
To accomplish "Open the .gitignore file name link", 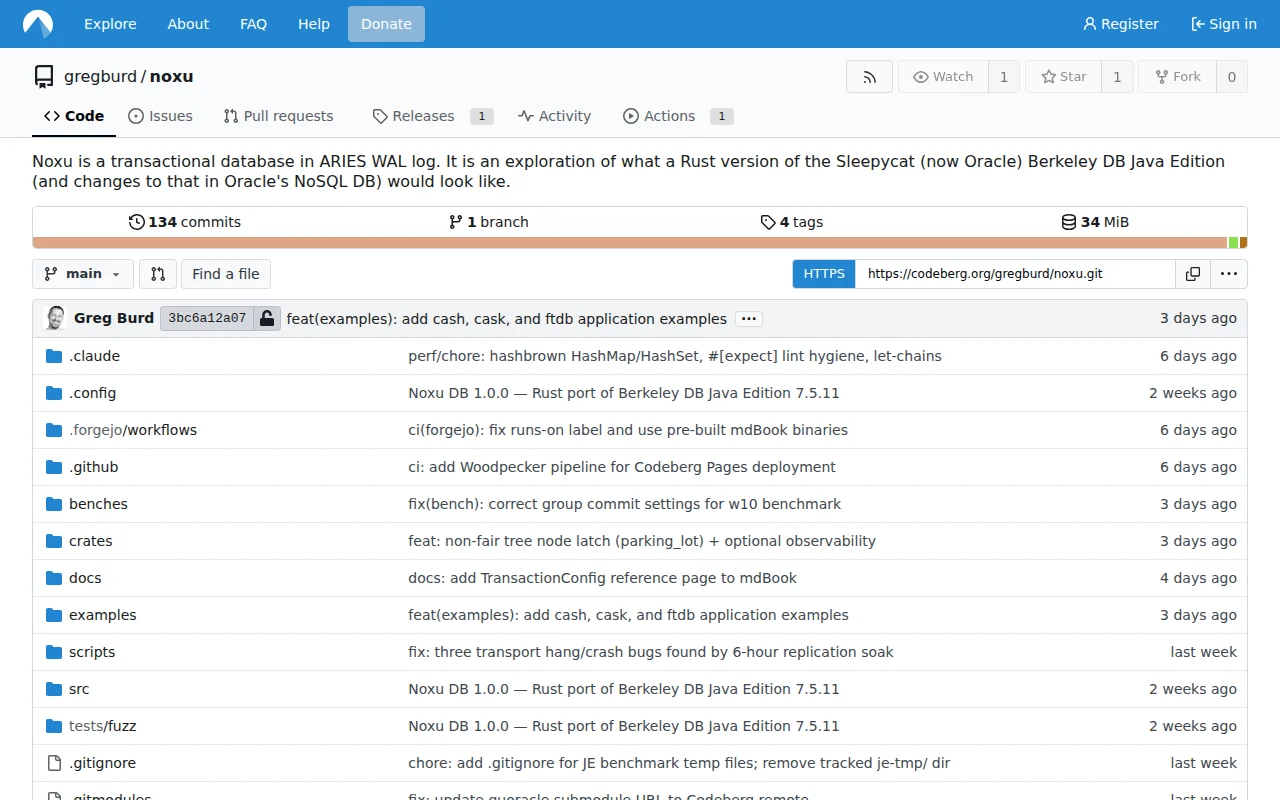I will pyautogui.click(x=102, y=763).
